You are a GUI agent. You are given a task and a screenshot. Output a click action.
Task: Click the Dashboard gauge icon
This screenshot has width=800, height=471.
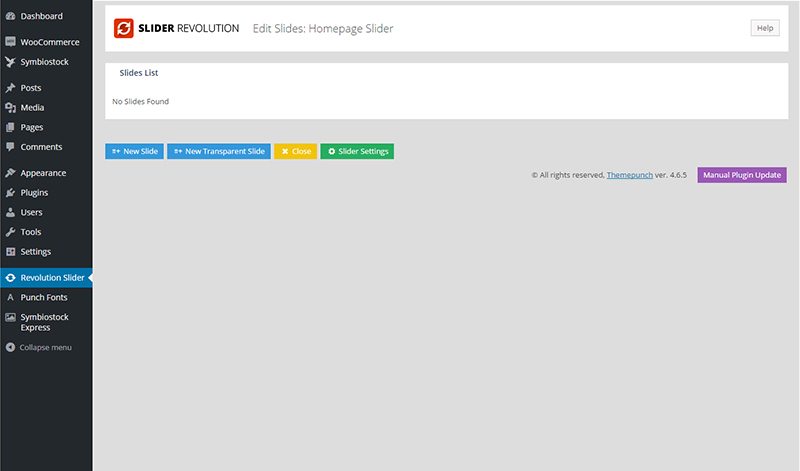click(10, 16)
